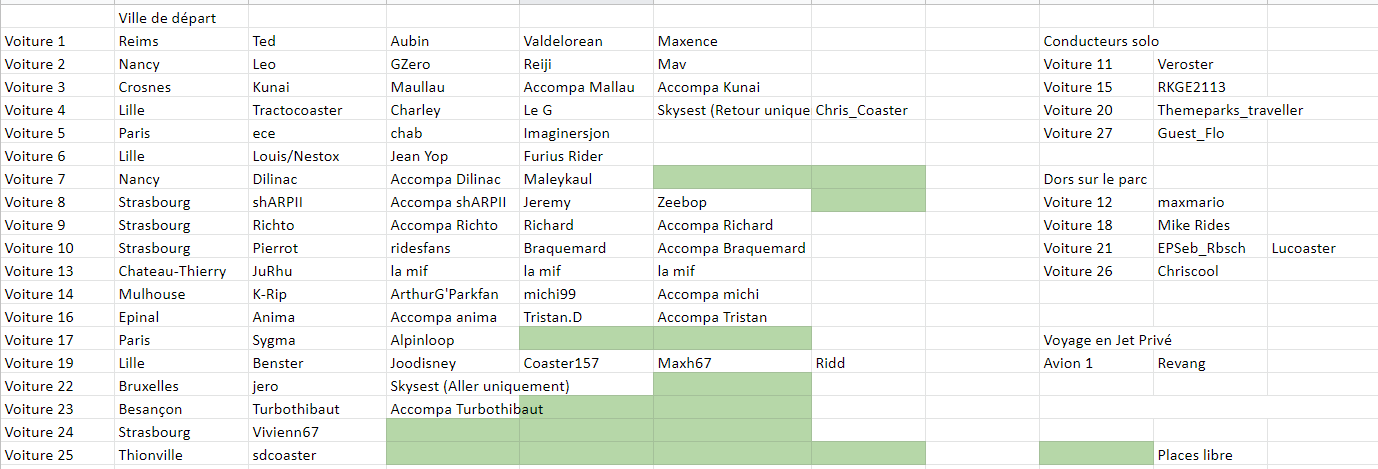Click the Bruxelles city cell

(149, 386)
